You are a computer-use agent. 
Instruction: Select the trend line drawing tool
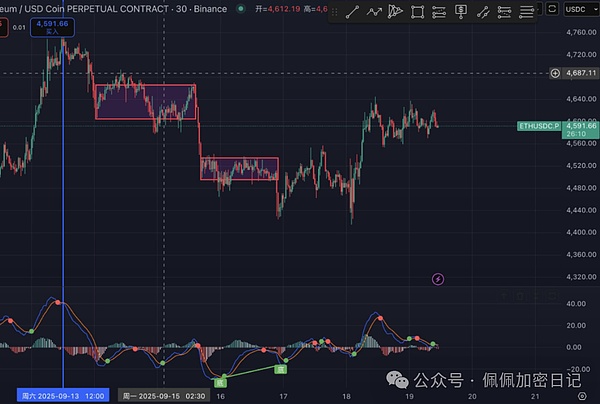tap(351, 12)
